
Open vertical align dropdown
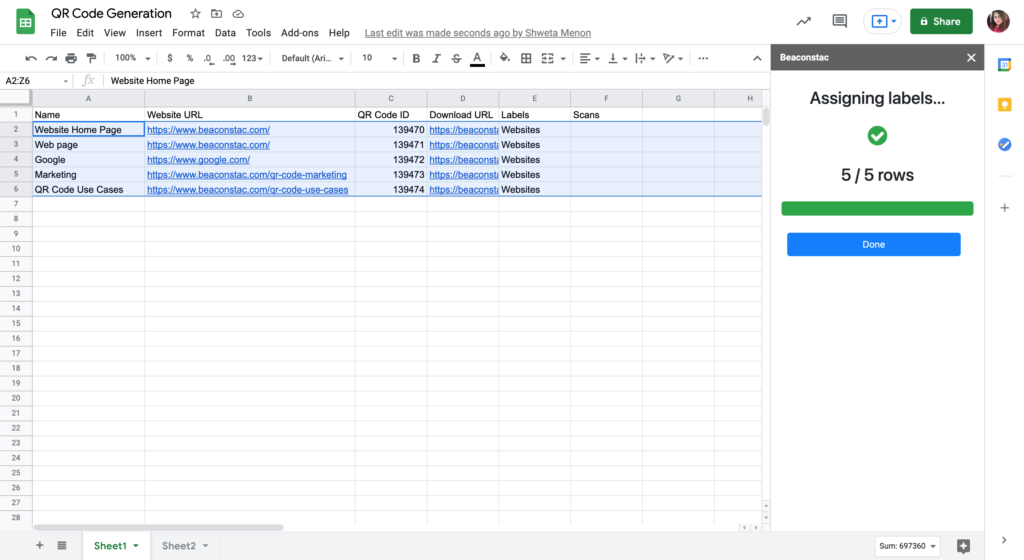[x=617, y=58]
